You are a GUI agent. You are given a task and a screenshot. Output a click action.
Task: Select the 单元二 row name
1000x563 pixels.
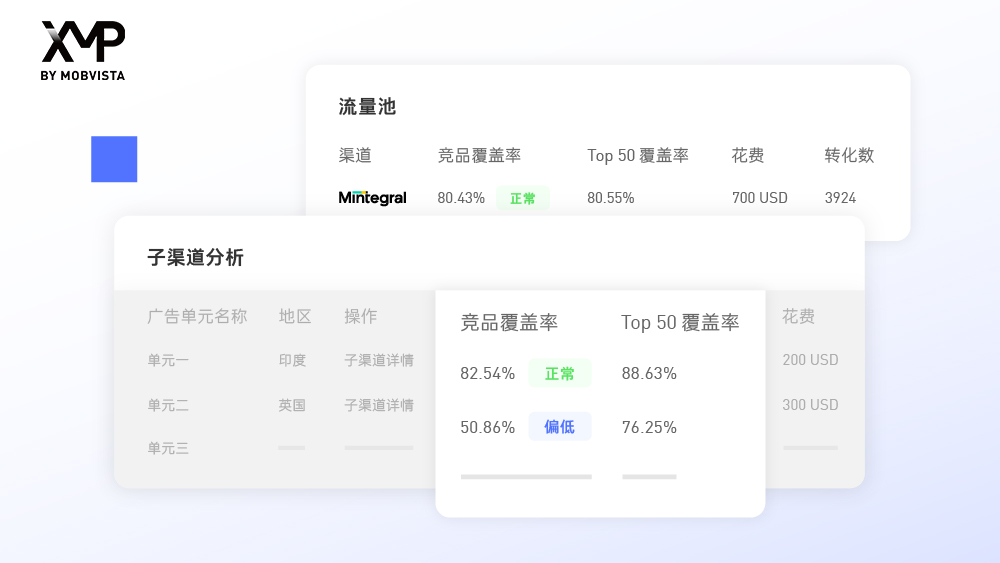168,405
